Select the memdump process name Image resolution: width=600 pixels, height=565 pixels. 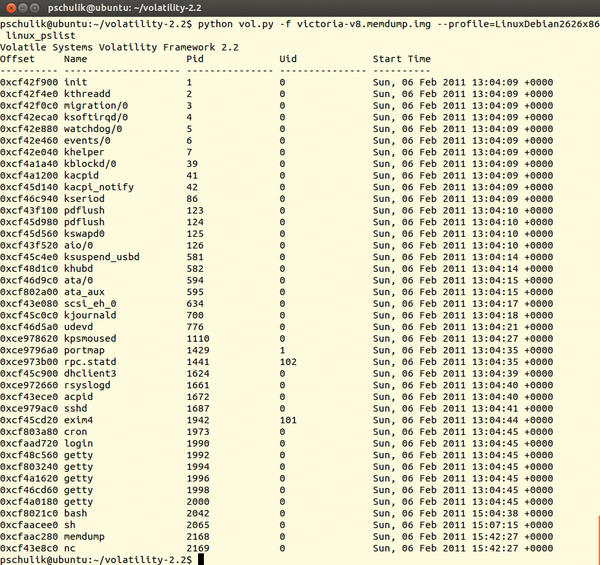click(84, 537)
